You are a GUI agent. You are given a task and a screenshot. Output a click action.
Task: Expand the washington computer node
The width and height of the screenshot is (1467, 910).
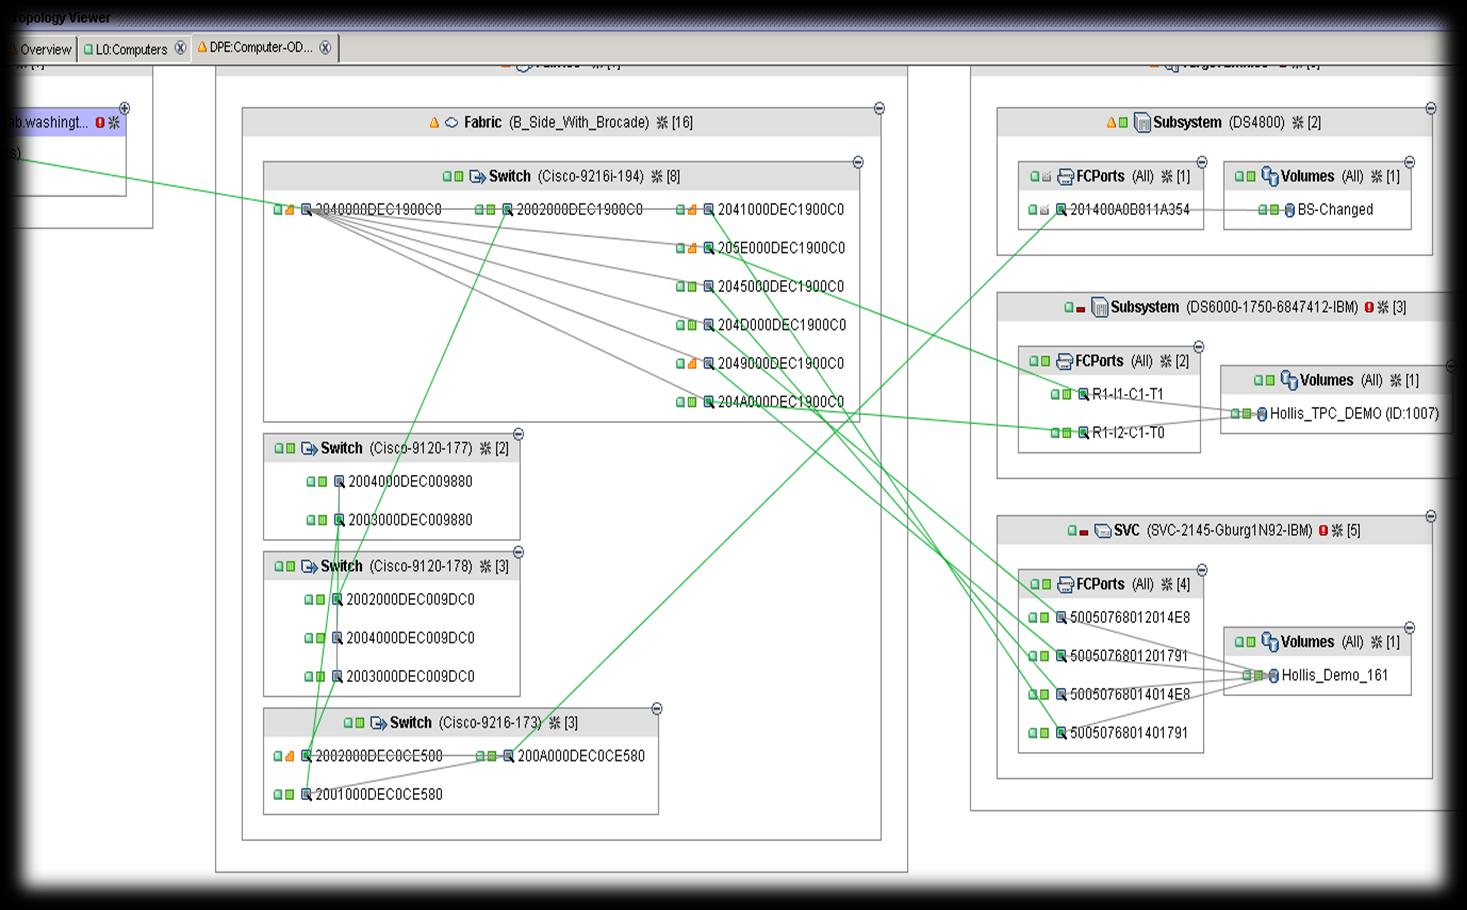124,108
